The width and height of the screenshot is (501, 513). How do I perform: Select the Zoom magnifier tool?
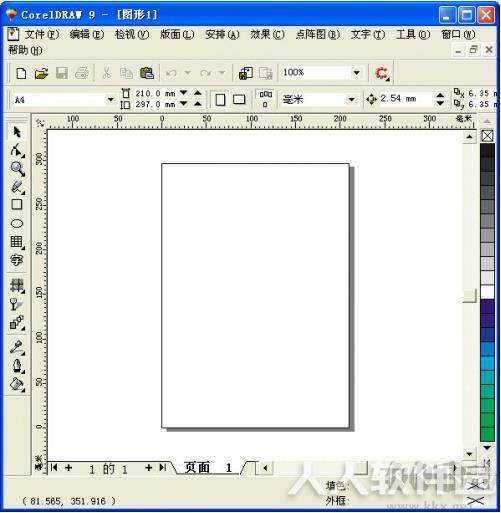(x=17, y=169)
